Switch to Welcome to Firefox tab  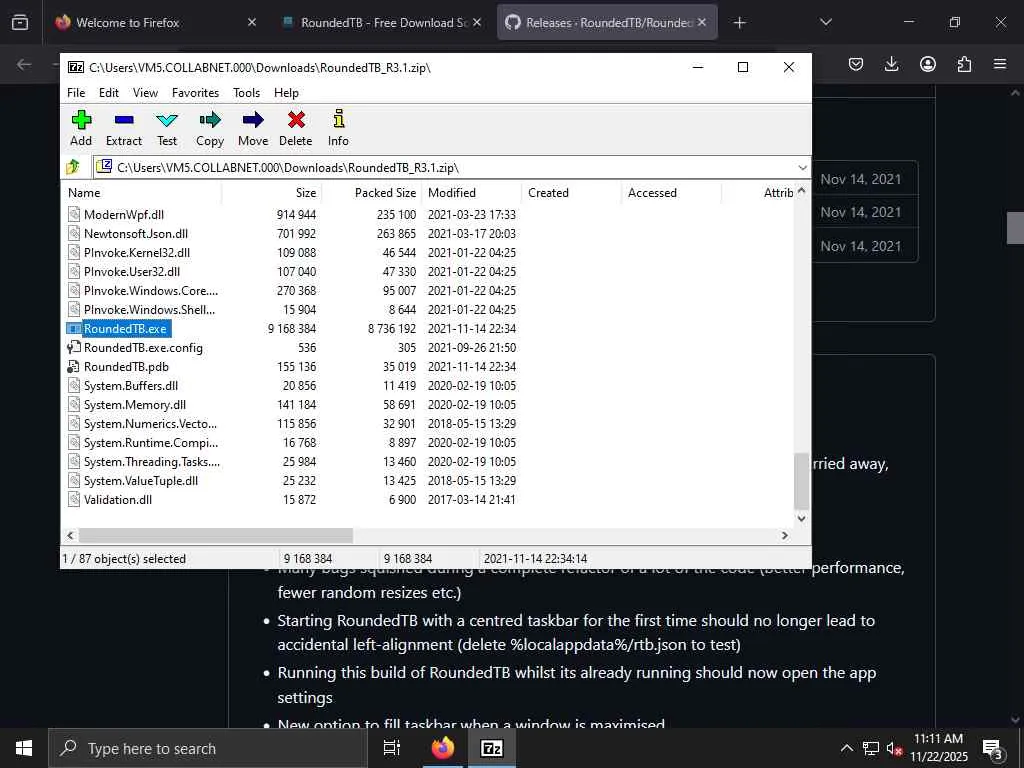click(154, 23)
